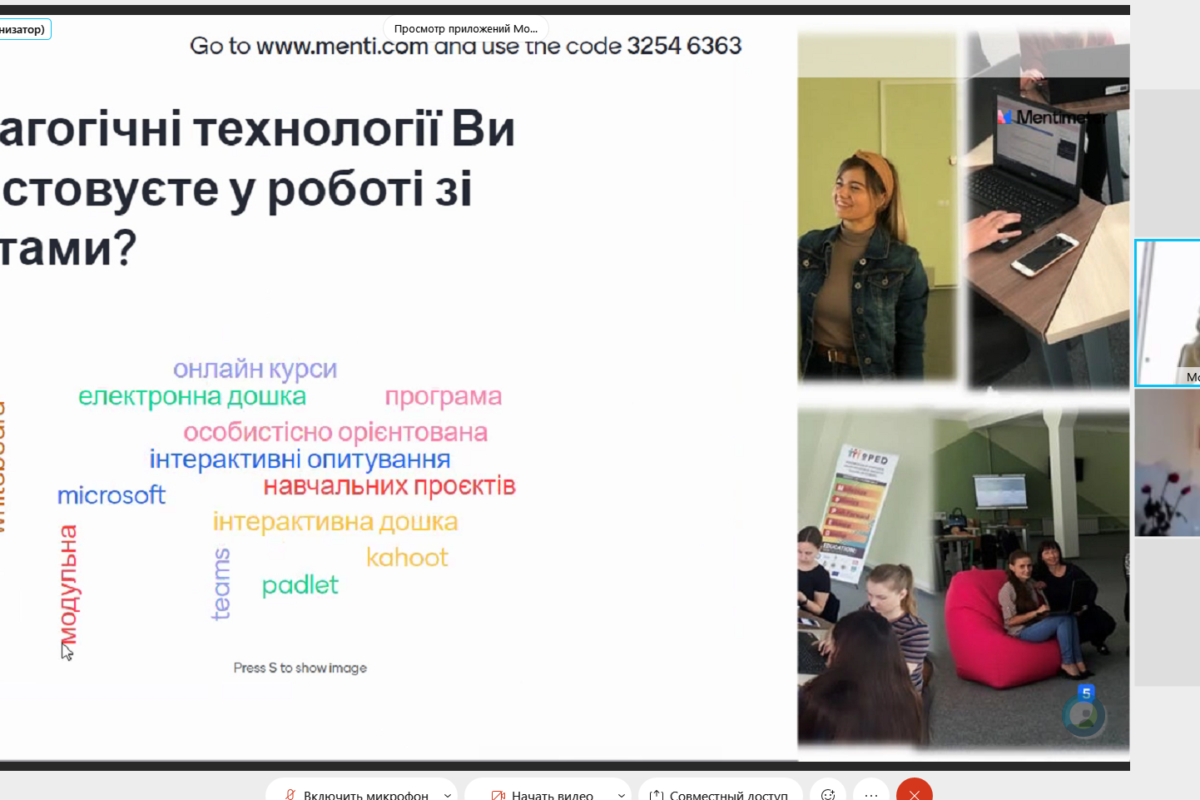Click the www.menti.com address on slide

pyautogui.click(x=343, y=46)
